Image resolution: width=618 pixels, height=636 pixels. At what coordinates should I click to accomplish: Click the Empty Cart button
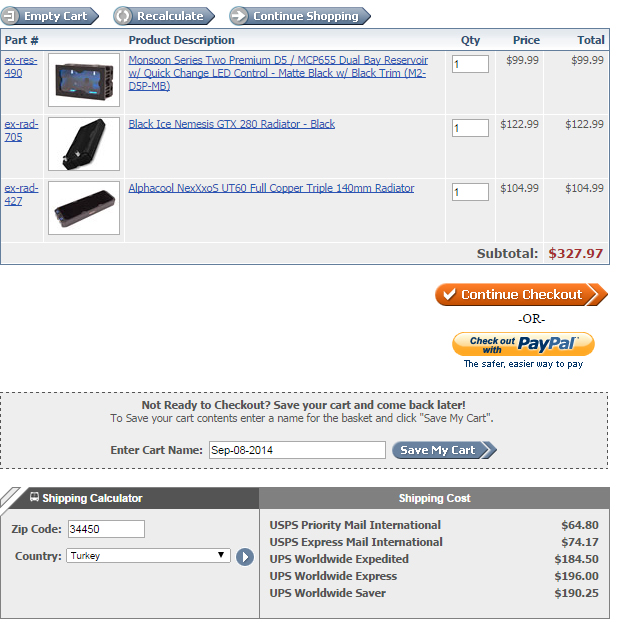[x=49, y=16]
